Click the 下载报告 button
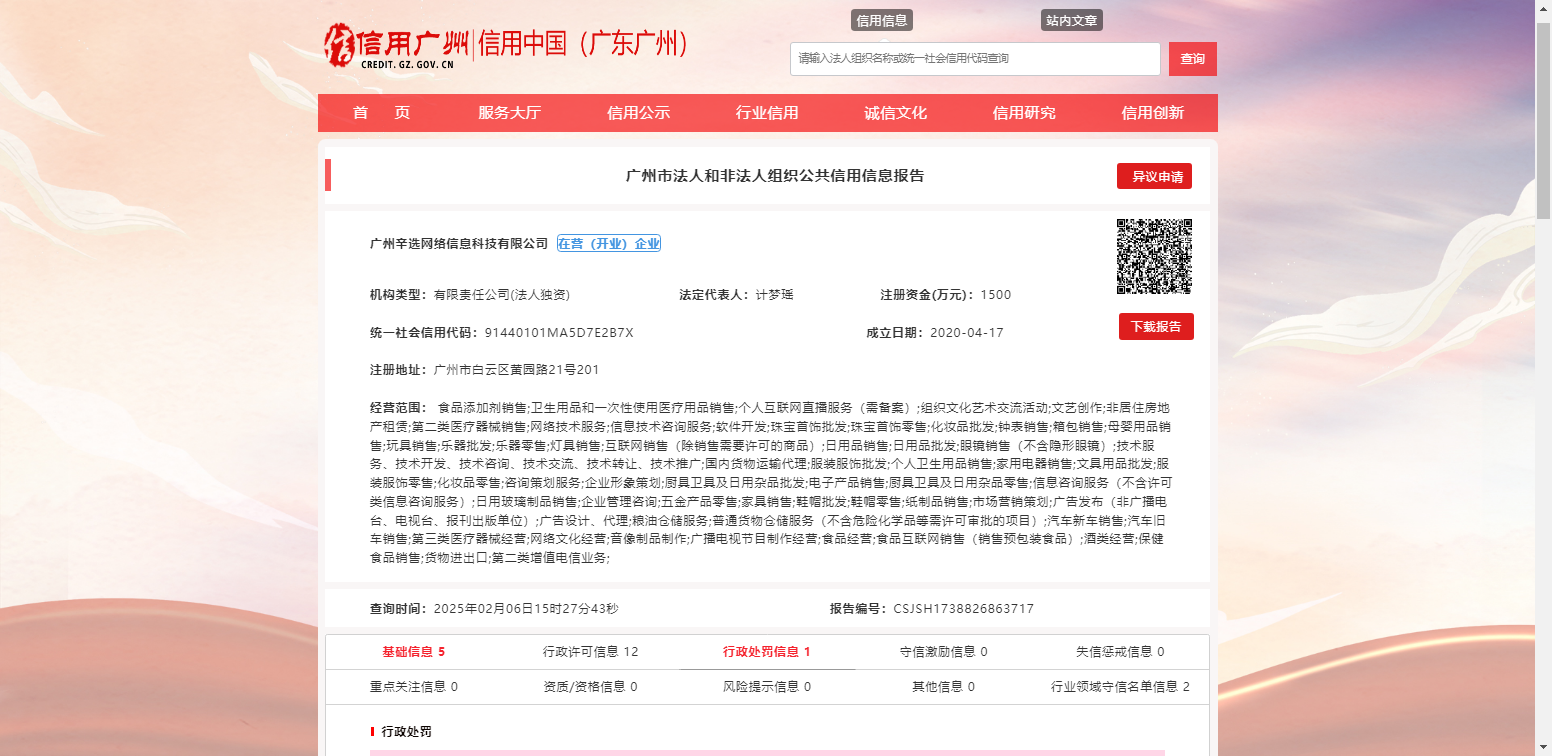The width and height of the screenshot is (1552, 756). coord(1156,326)
